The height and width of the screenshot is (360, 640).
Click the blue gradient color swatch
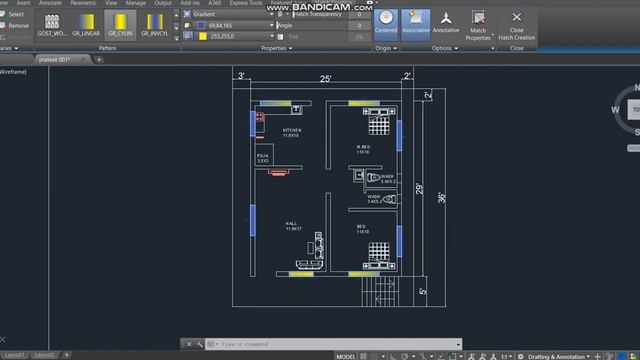(201, 25)
